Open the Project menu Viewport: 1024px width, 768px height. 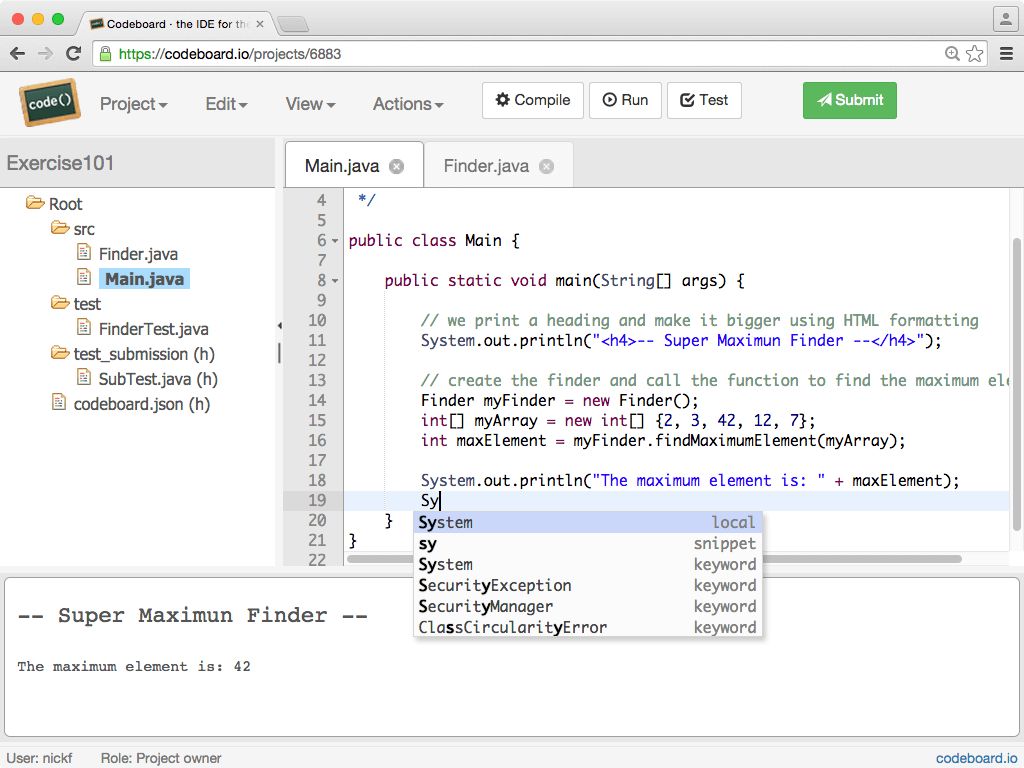coord(133,103)
